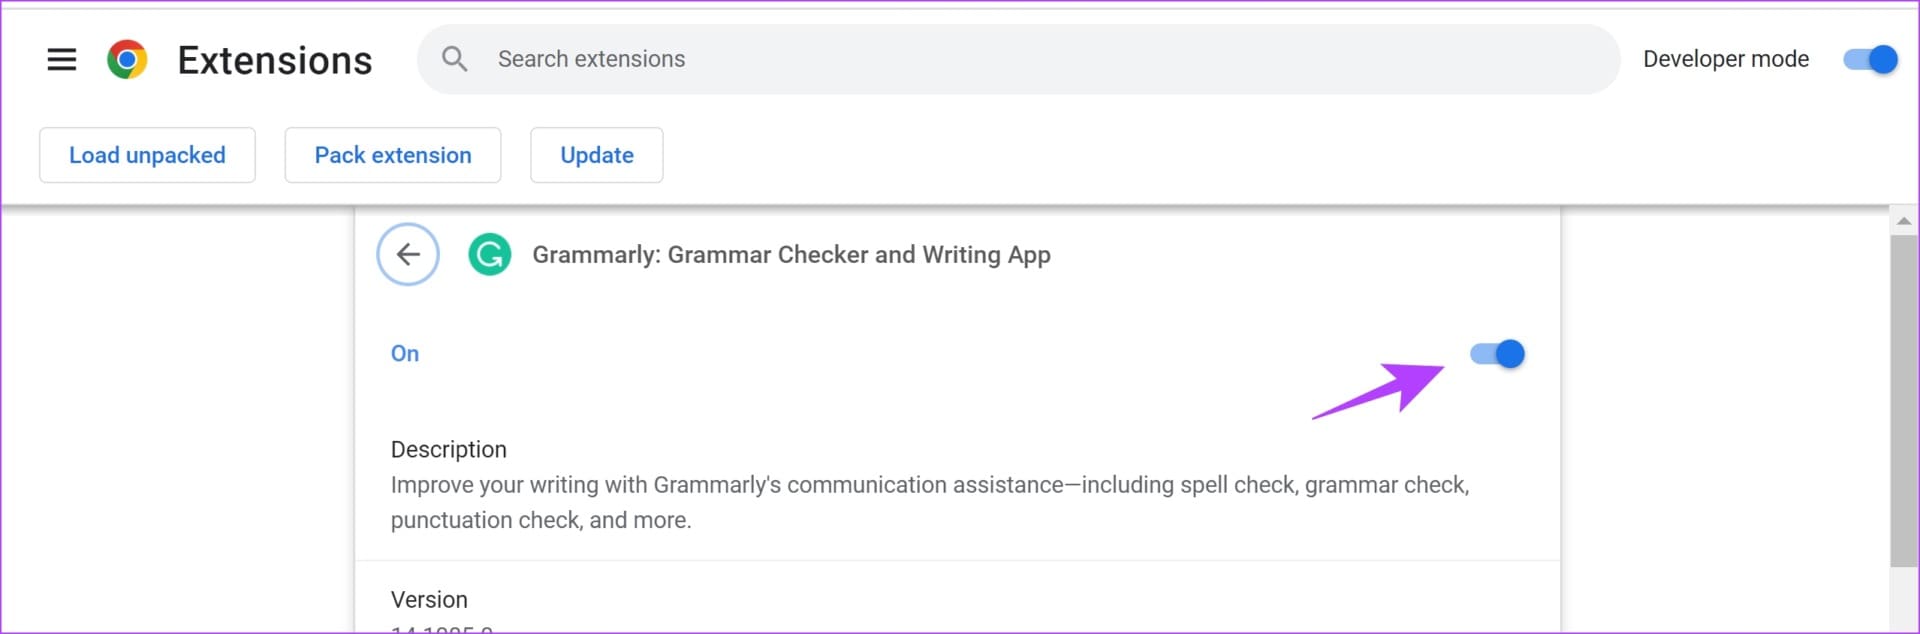Click the Extensions page title

pos(275,60)
